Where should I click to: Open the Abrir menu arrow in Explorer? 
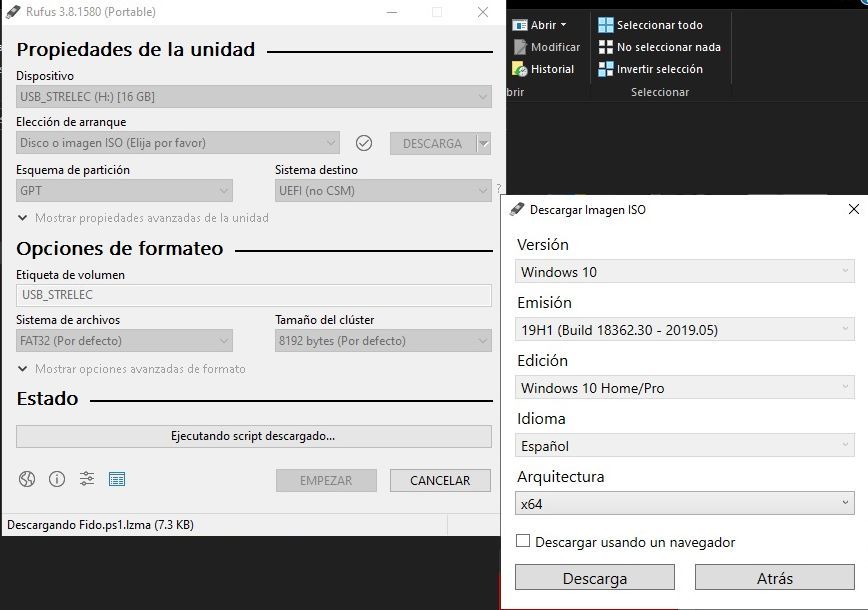(564, 25)
